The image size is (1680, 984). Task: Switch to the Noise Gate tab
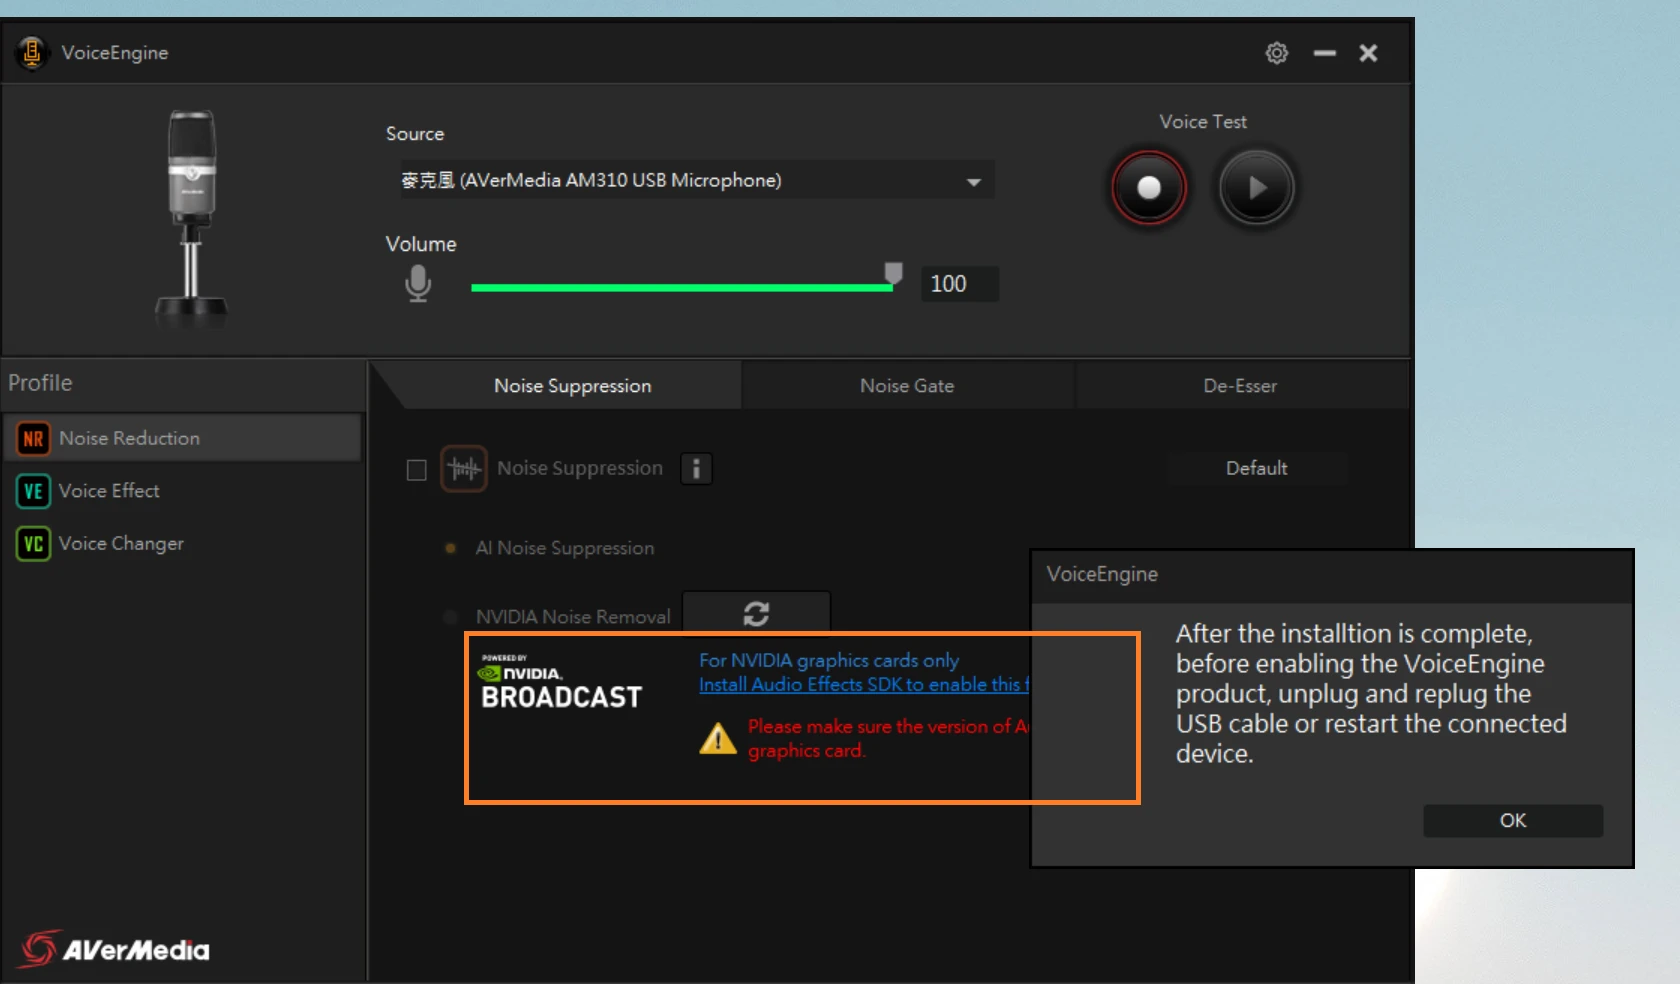coord(907,386)
